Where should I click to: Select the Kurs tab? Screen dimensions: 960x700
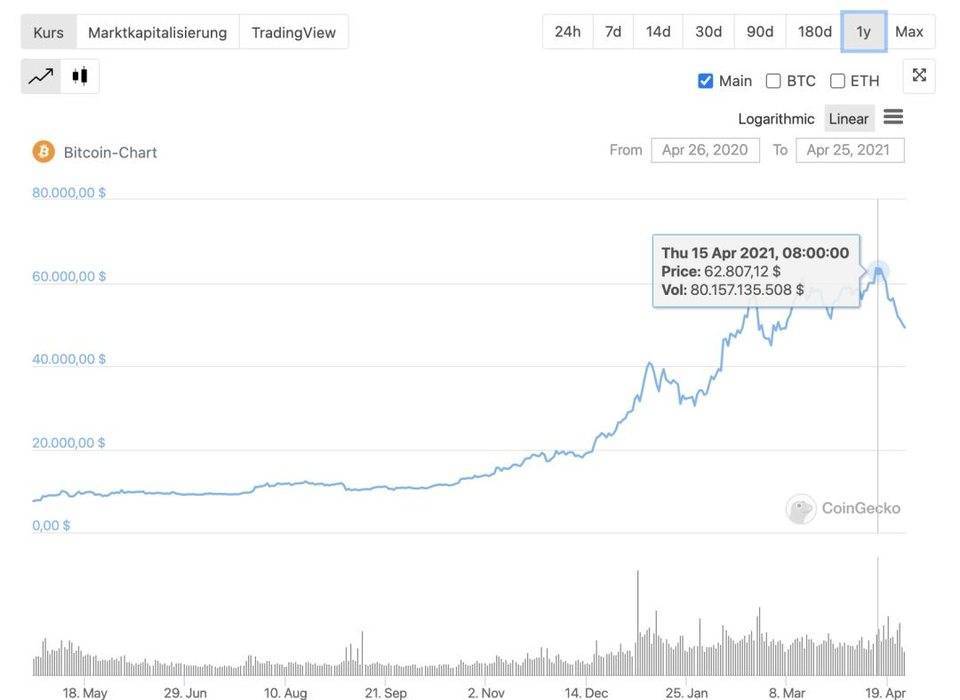(x=48, y=32)
